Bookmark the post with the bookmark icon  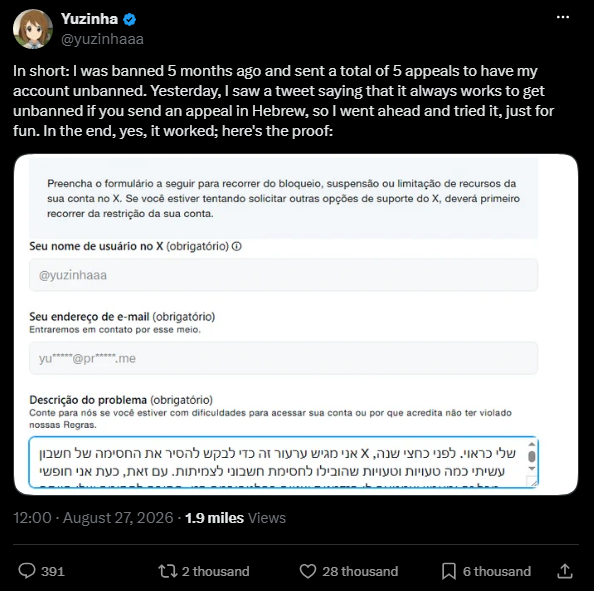pos(449,571)
